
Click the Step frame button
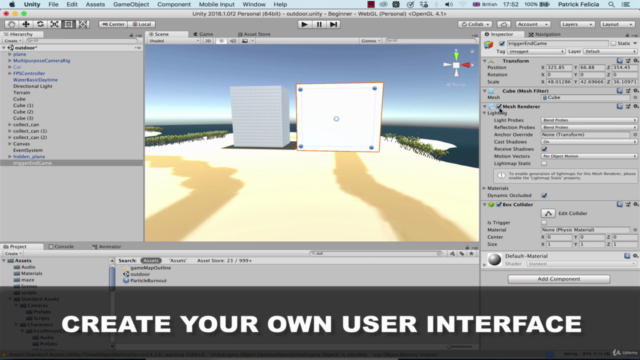(x=333, y=24)
